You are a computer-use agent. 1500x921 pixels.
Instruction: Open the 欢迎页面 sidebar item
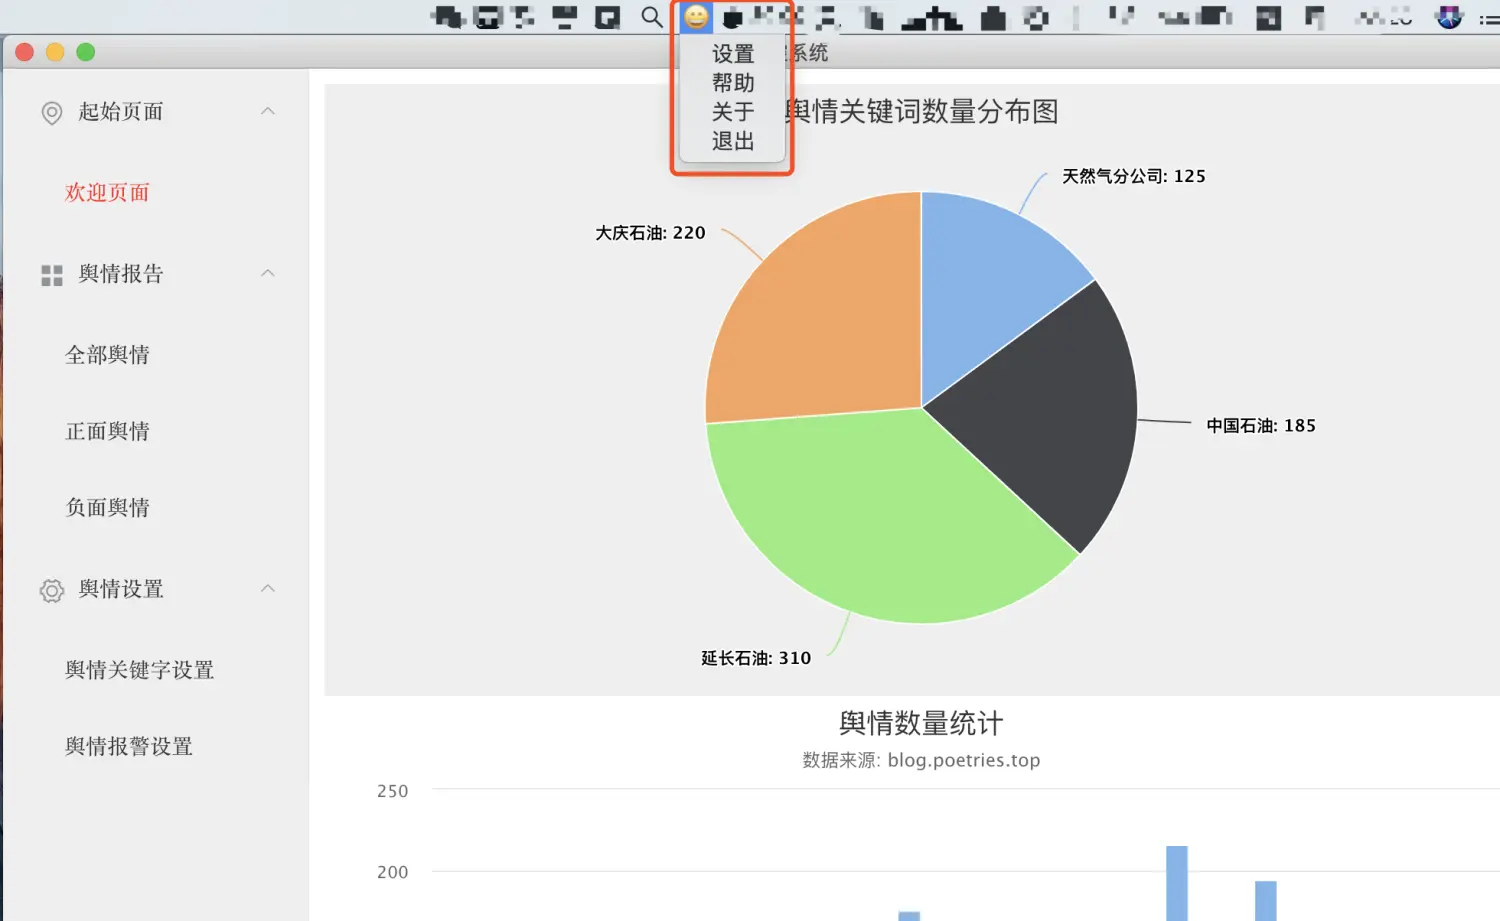(x=107, y=192)
